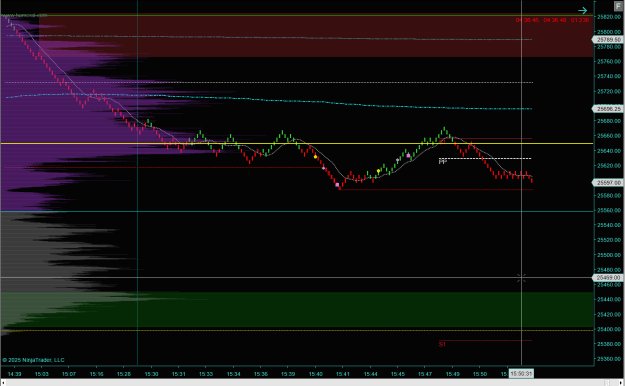Click the horizontal scrollbar track below chart
Viewport: 625px width, 386px height.
click(x=312, y=383)
